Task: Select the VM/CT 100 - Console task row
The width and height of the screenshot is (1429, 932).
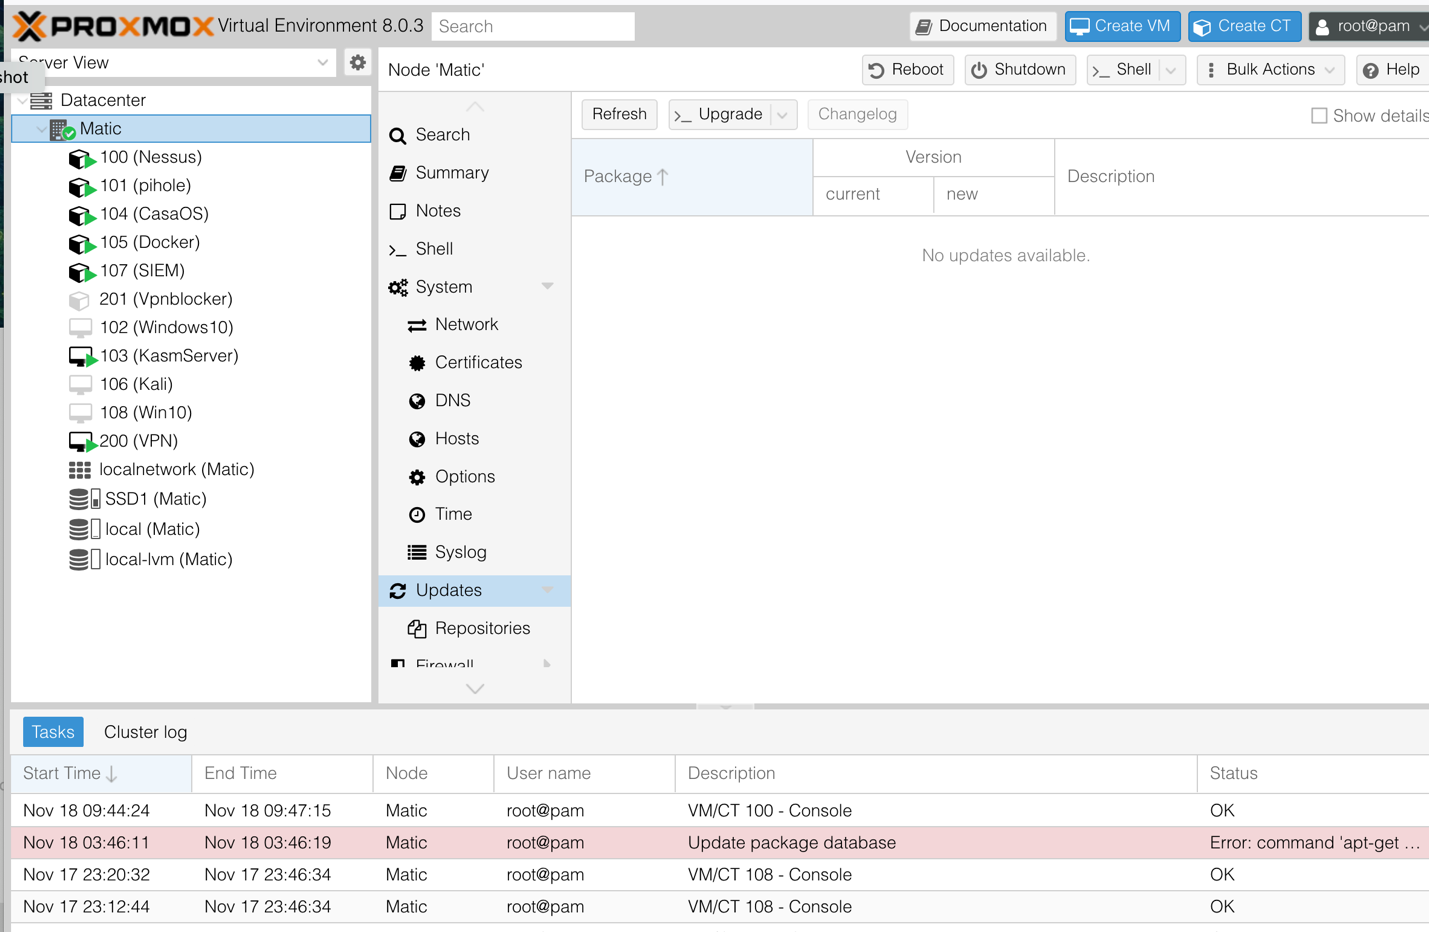Action: 720,811
